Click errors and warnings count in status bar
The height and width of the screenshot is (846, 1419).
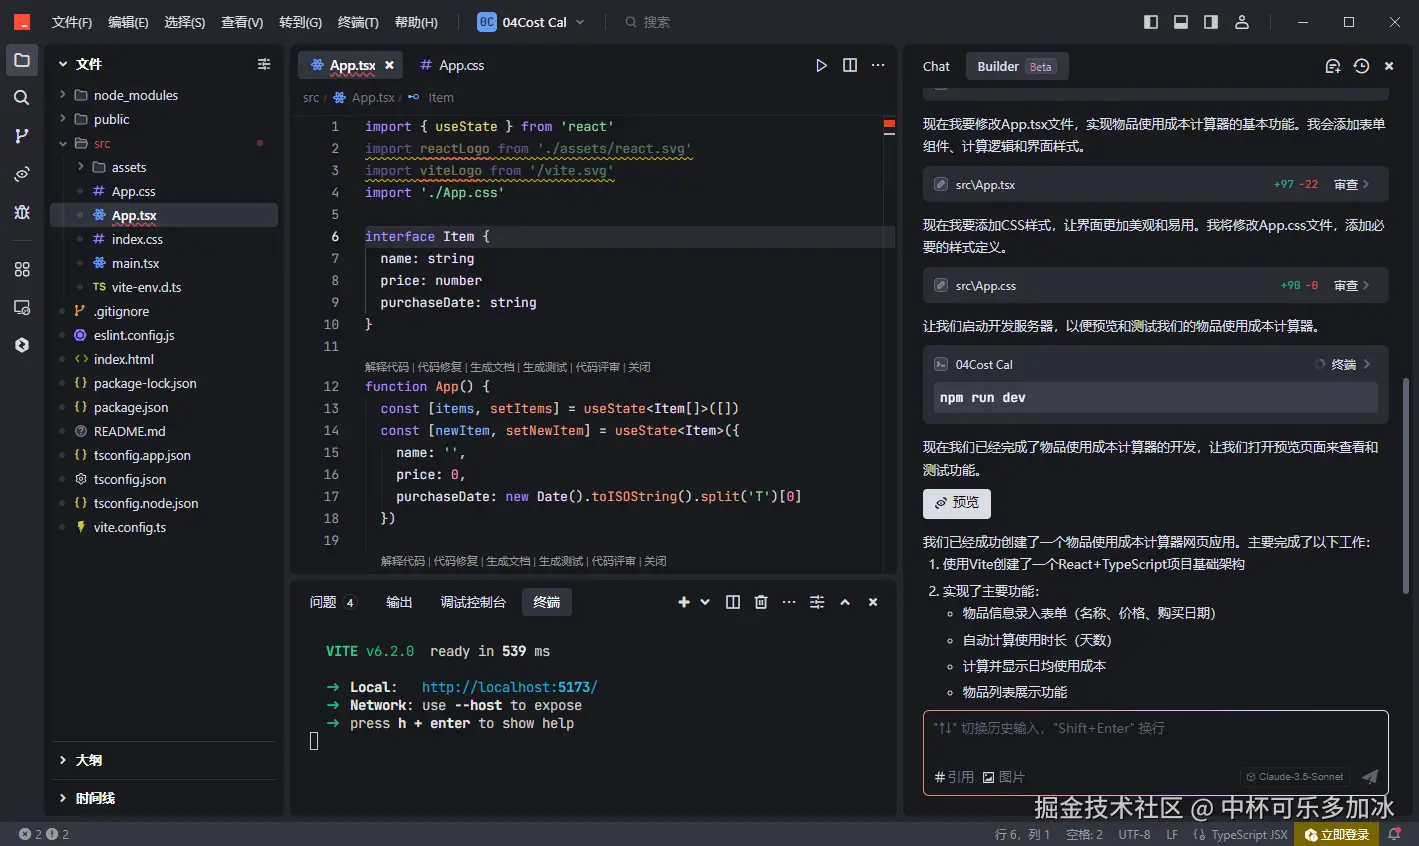click(x=44, y=834)
